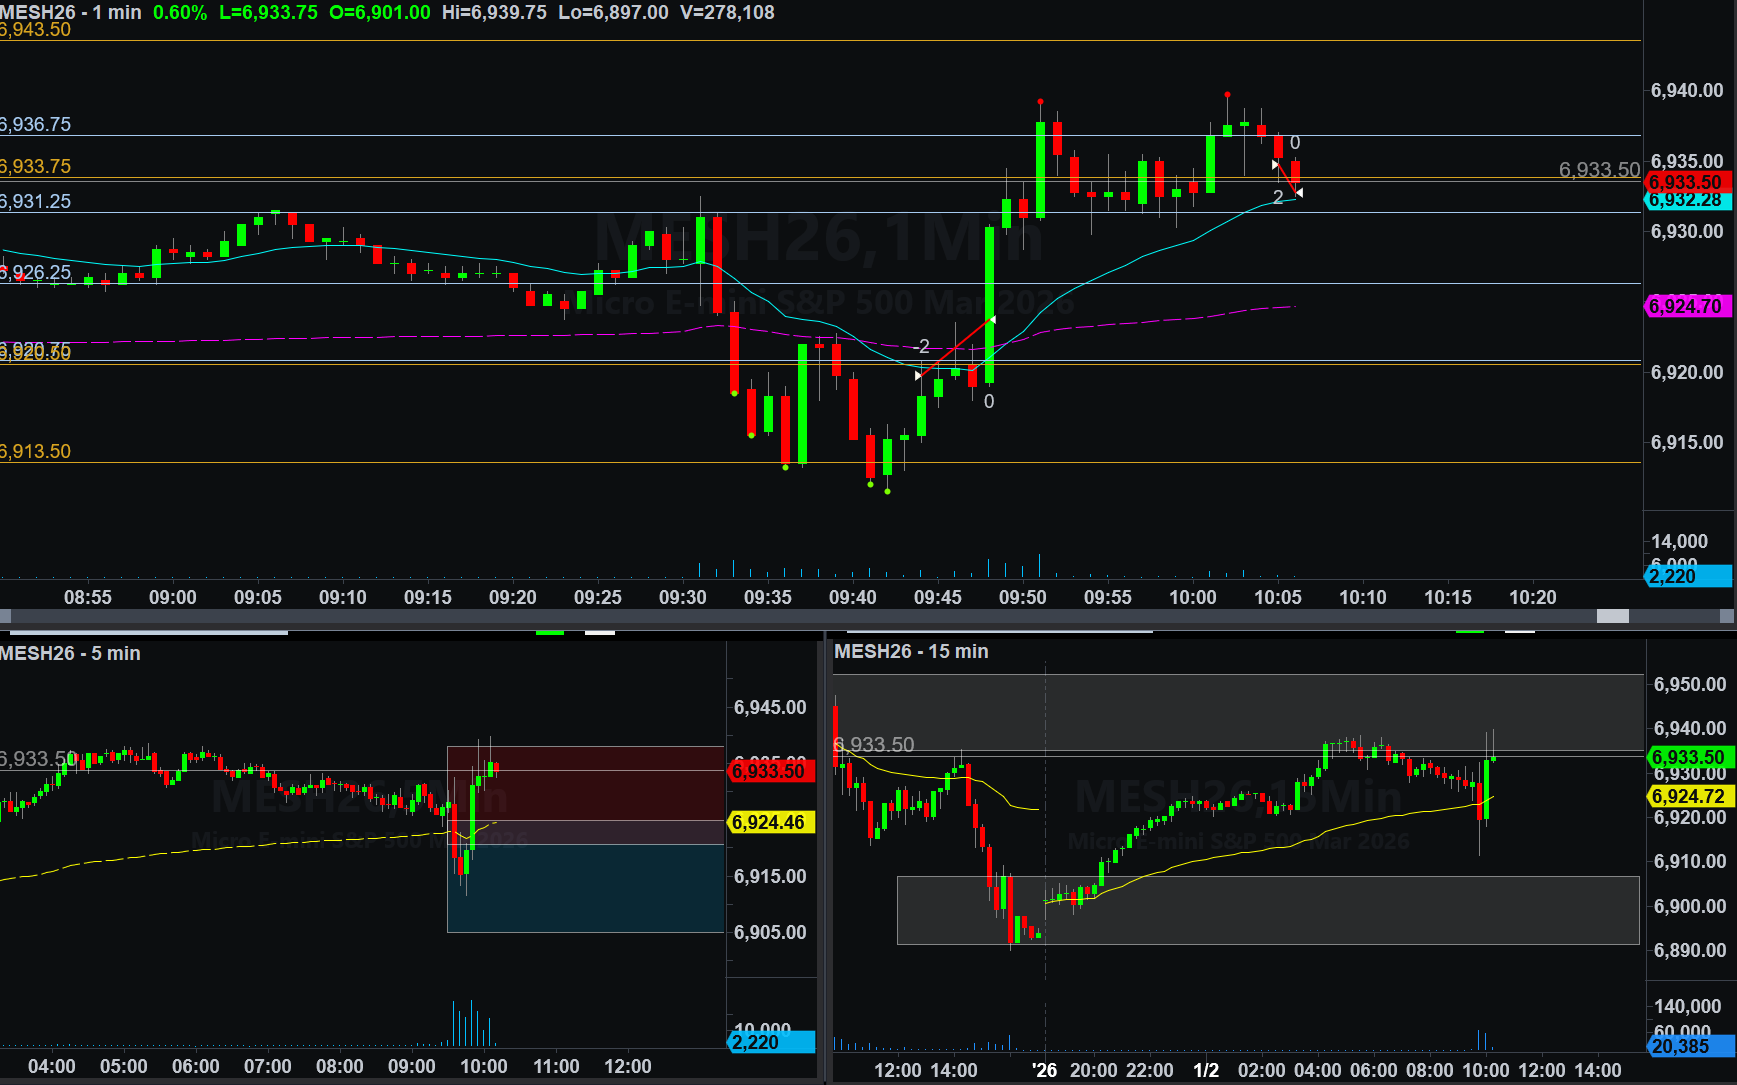Click the scrollbar's right arrow button
The height and width of the screenshot is (1085, 1737).
(x=1727, y=616)
